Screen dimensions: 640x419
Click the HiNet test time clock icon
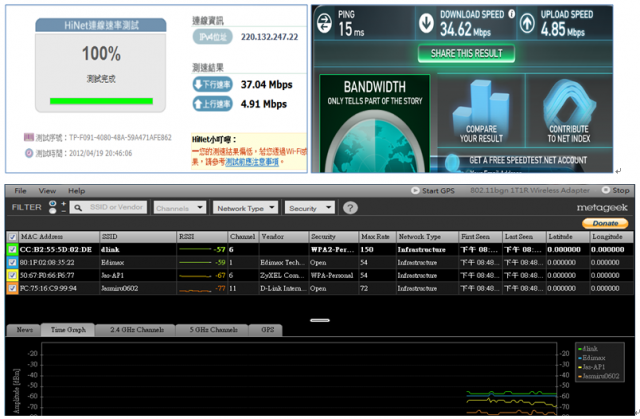coord(29,153)
